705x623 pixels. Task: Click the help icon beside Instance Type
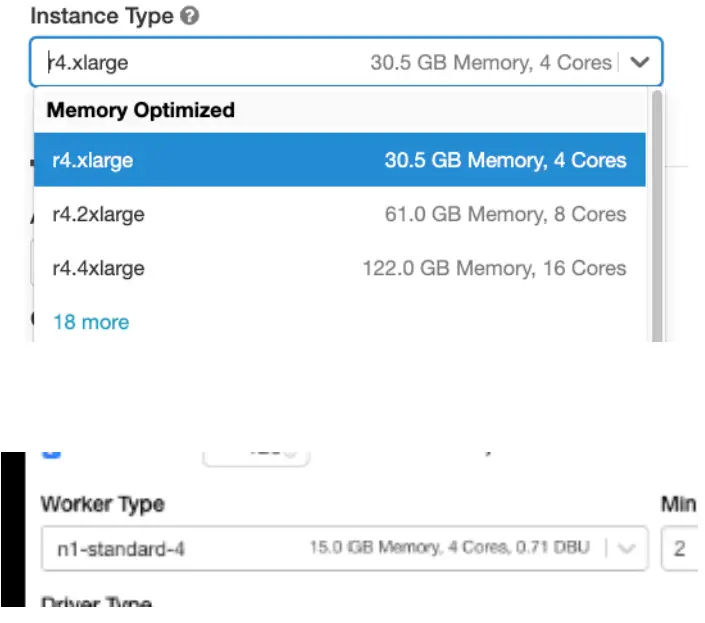pyautogui.click(x=191, y=18)
